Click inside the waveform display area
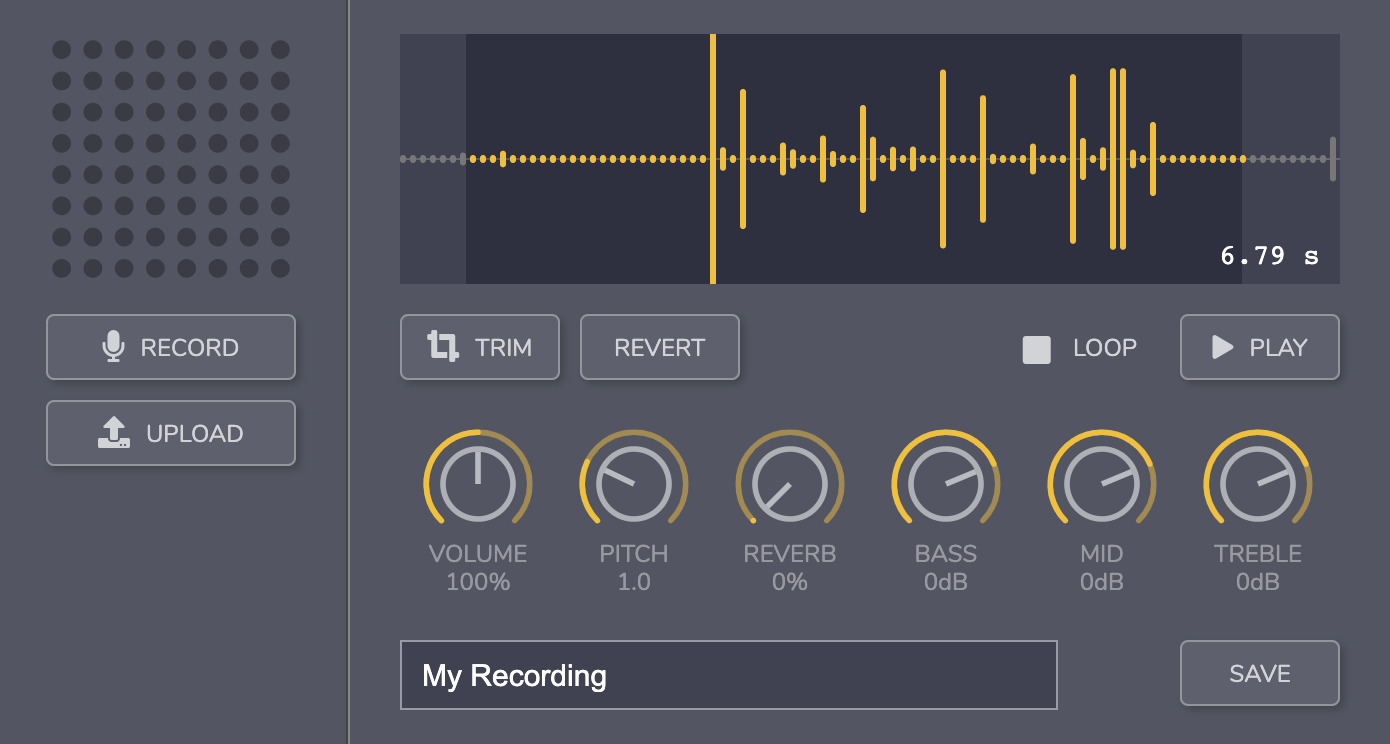This screenshot has width=1390, height=744. point(870,158)
